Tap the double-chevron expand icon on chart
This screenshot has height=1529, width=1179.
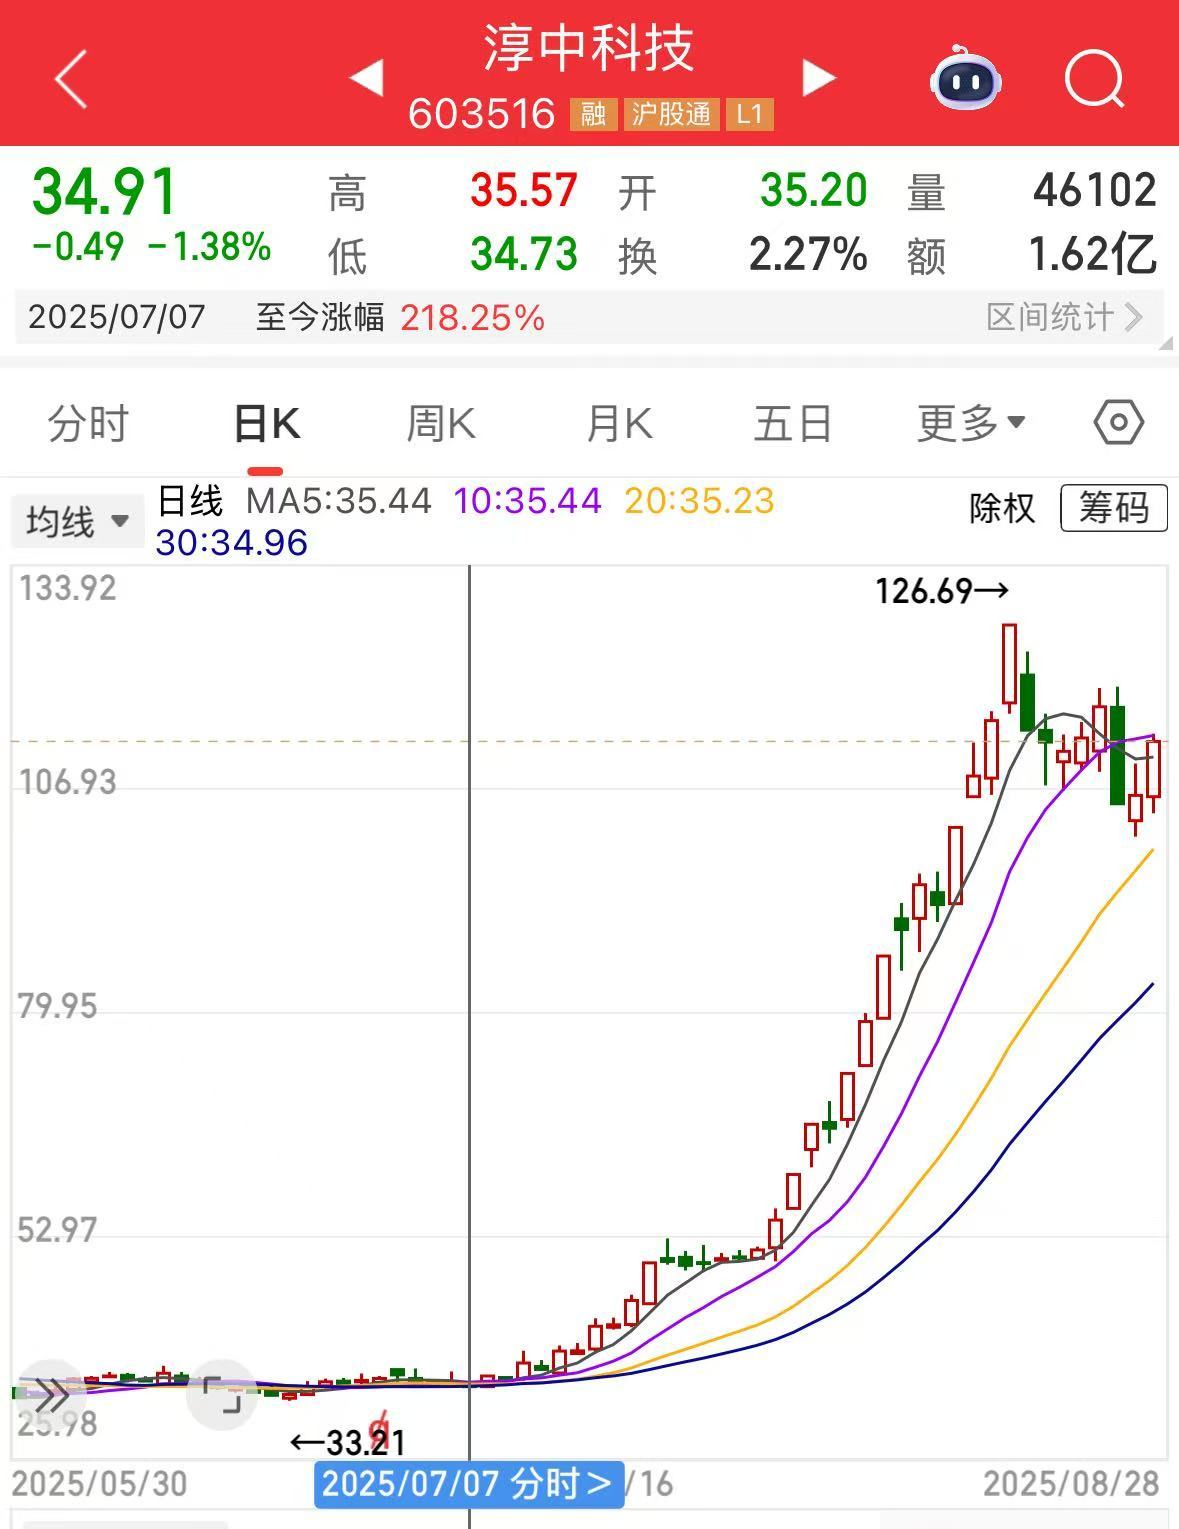pos(50,1392)
